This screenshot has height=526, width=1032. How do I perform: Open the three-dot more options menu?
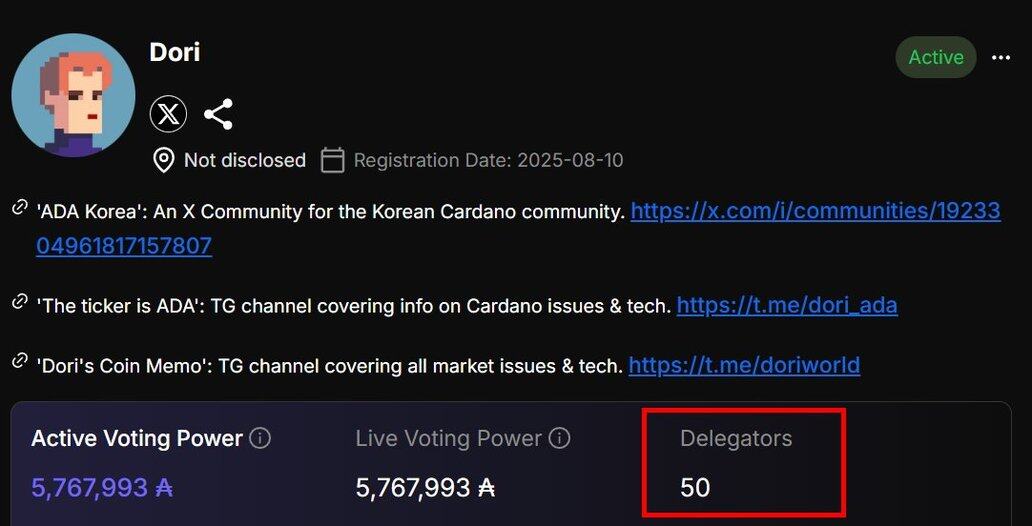tap(1001, 58)
